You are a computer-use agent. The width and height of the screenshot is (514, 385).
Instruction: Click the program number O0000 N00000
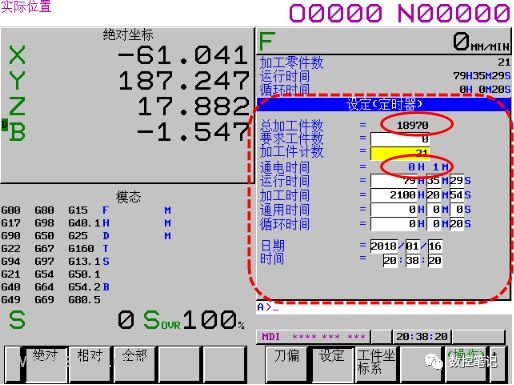point(399,14)
